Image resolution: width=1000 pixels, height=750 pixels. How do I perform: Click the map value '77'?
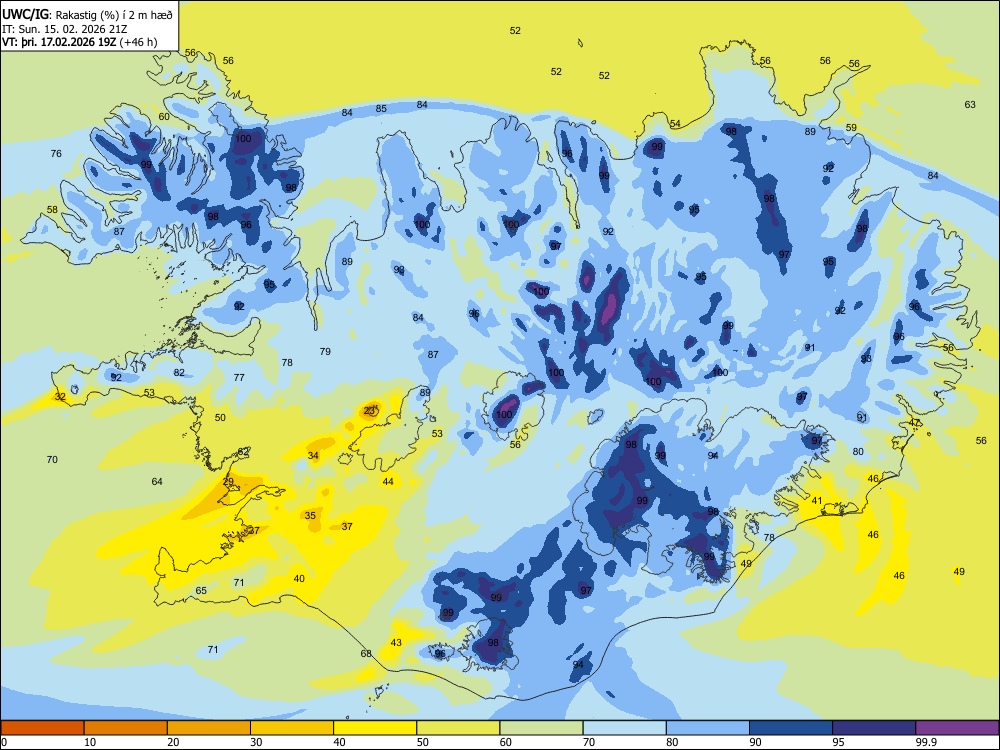coord(239,378)
